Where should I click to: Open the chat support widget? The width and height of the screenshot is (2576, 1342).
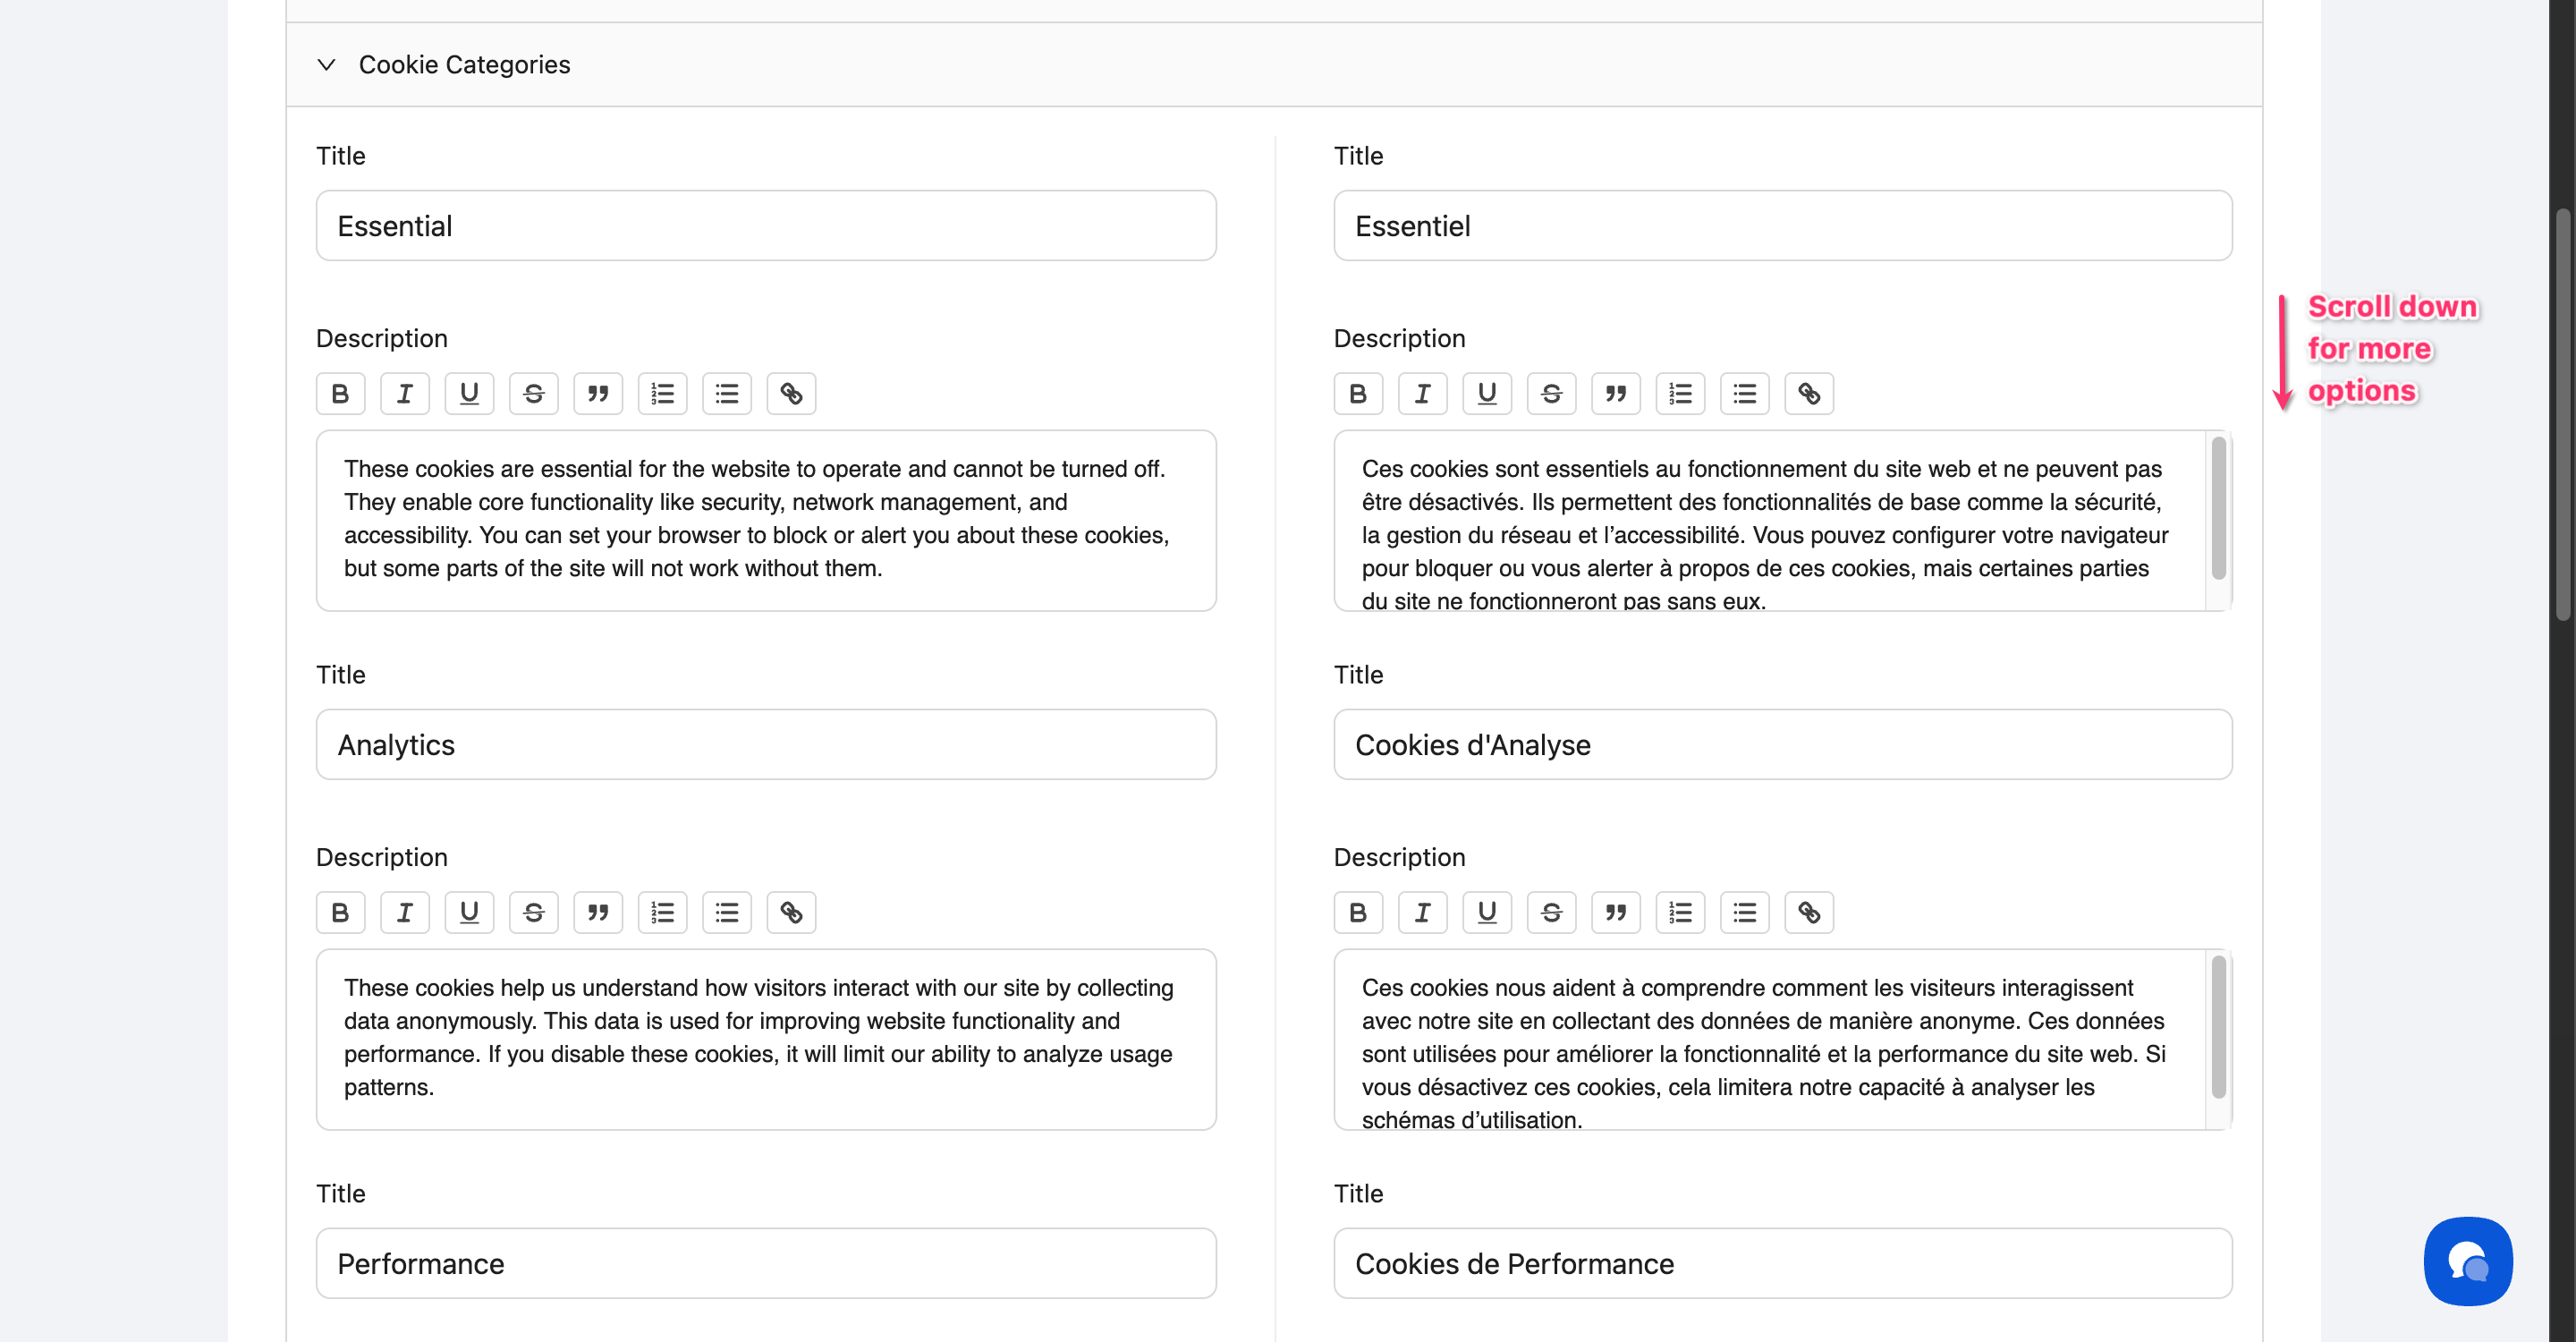[x=2467, y=1261]
